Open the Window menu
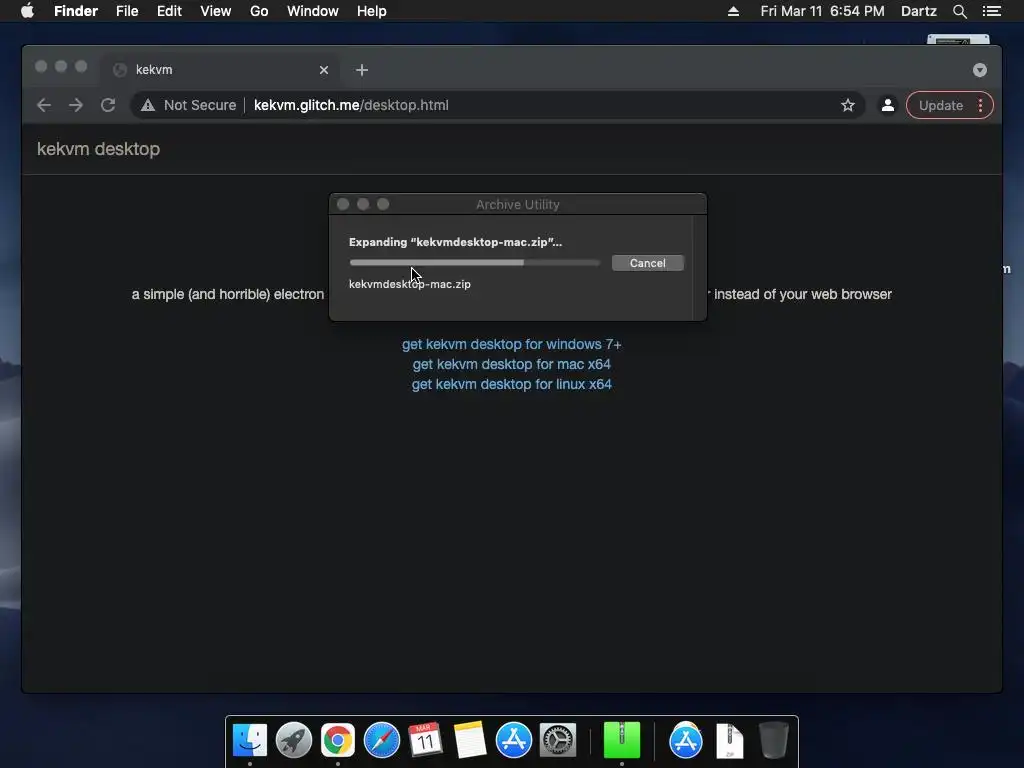Screen dimensions: 1024x768 pos(312,11)
